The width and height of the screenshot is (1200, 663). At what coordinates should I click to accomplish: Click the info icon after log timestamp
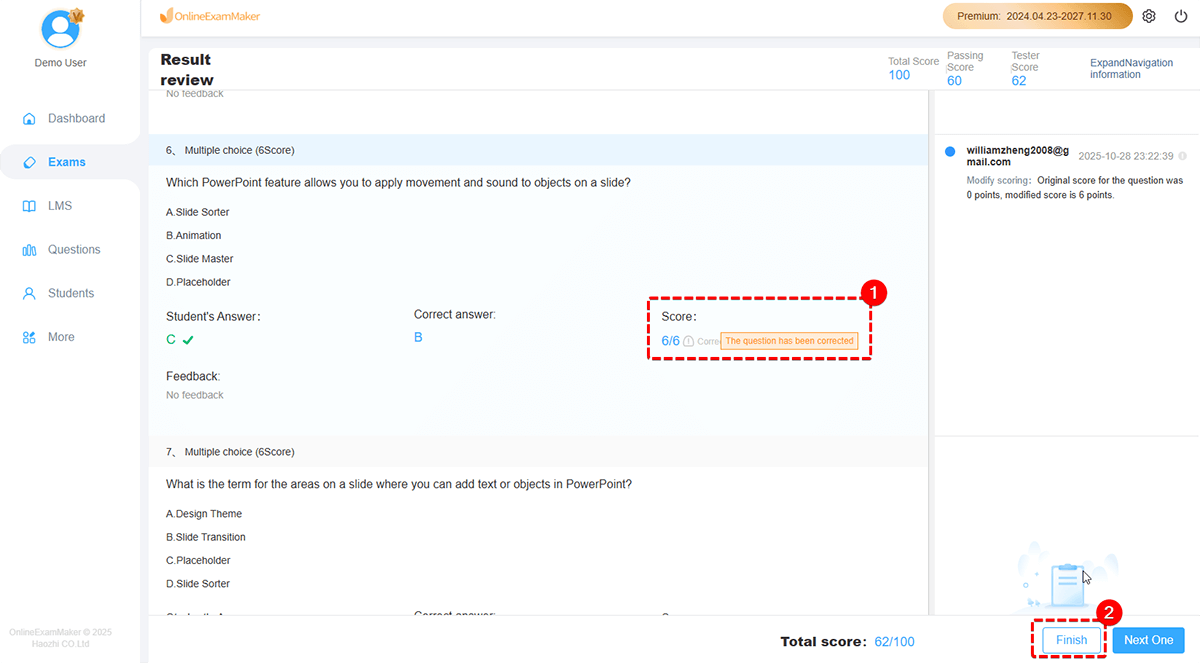tap(1183, 156)
